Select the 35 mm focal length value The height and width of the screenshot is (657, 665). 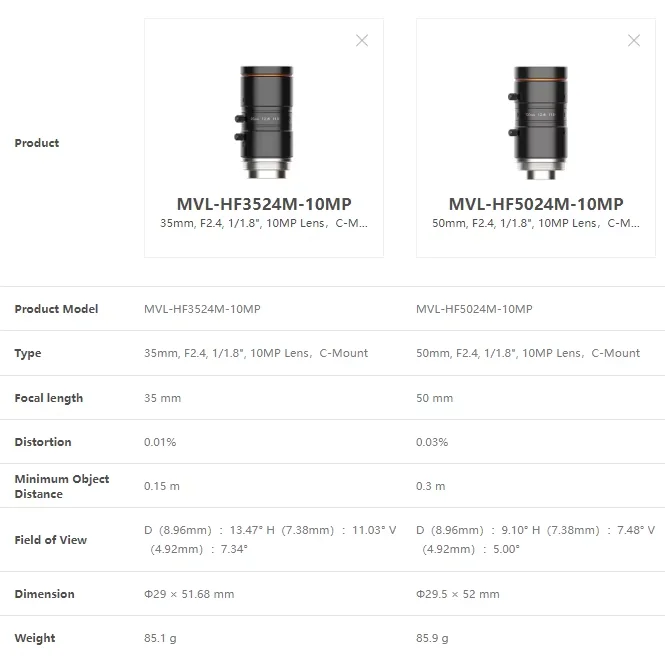[162, 398]
